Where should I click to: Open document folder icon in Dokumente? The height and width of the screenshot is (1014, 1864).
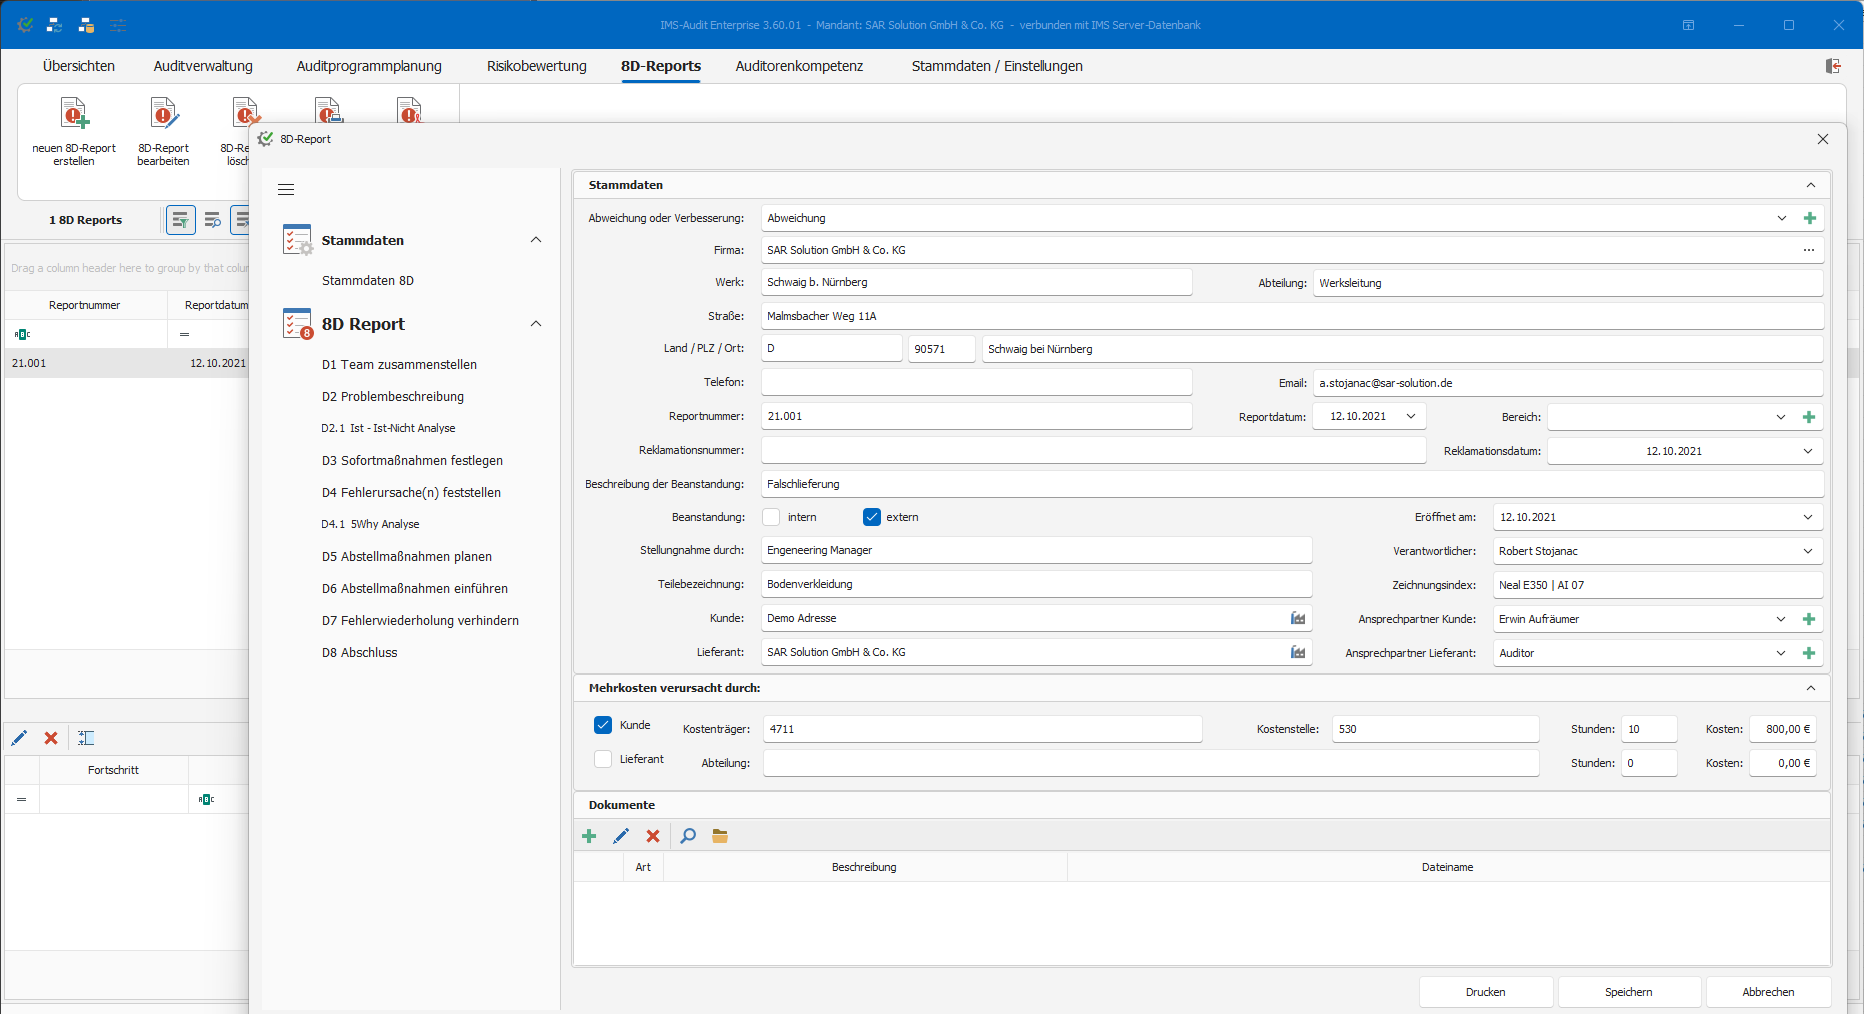[x=720, y=836]
